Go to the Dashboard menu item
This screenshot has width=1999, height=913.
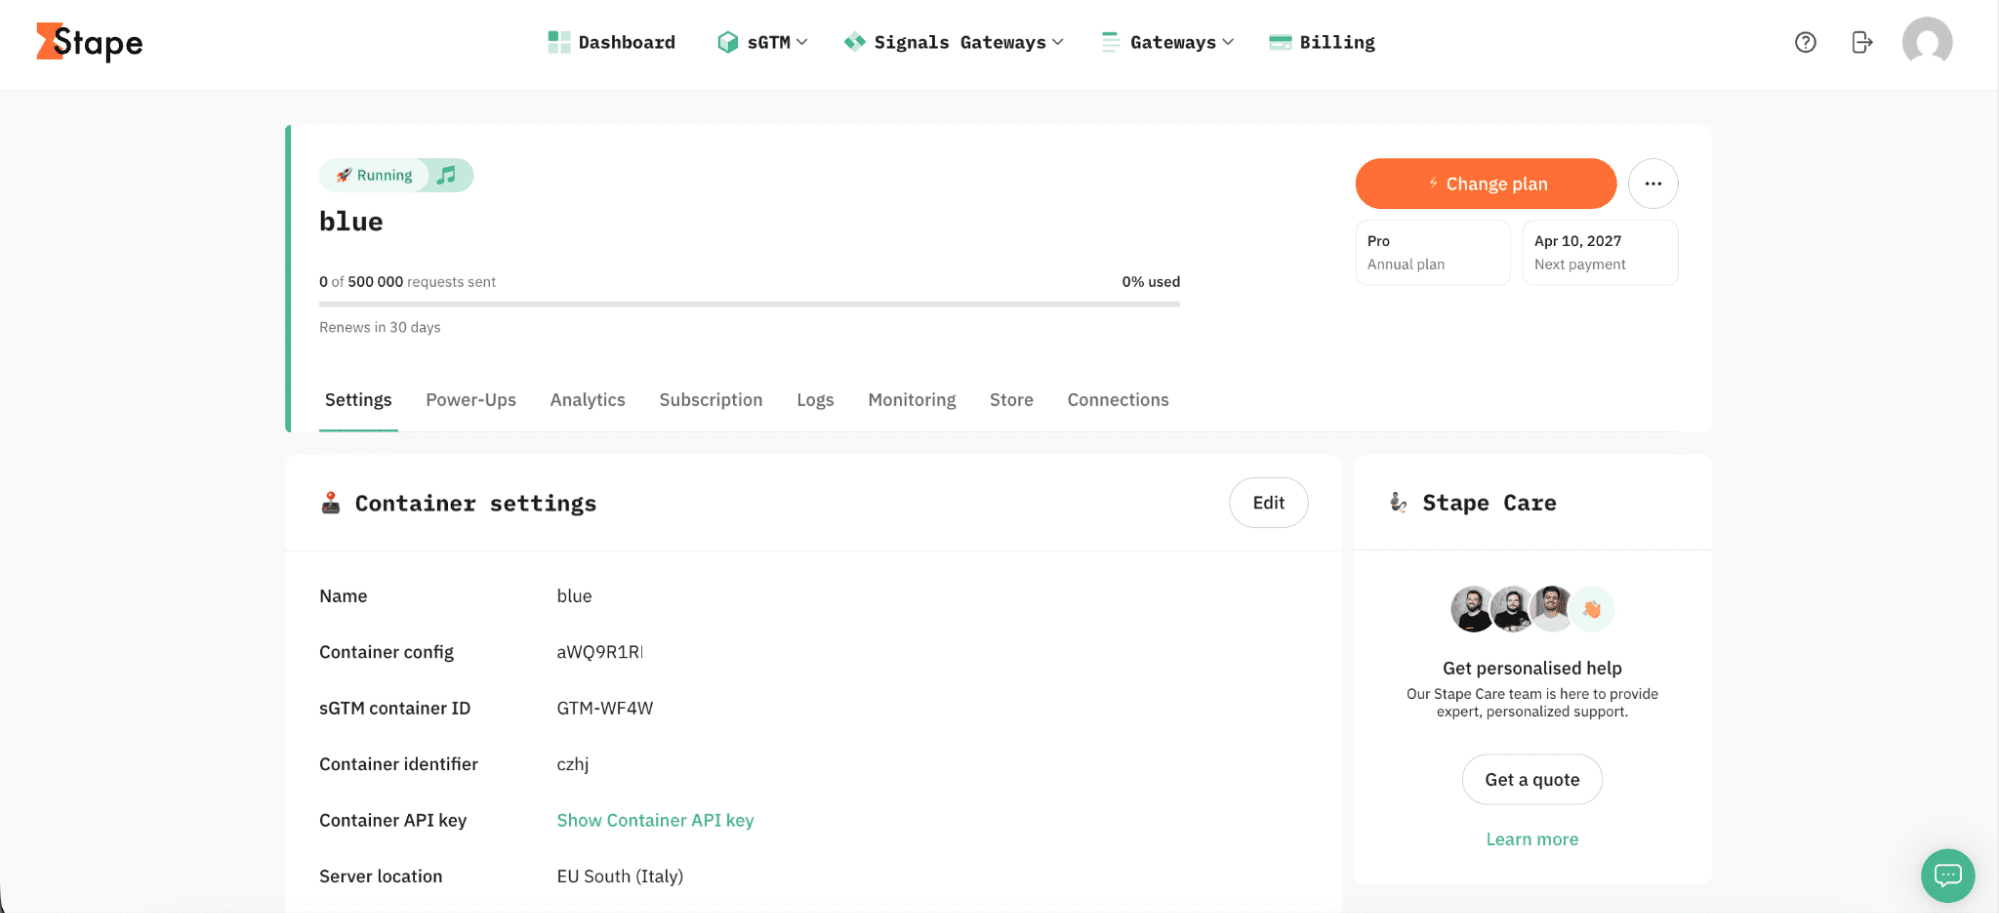(612, 42)
